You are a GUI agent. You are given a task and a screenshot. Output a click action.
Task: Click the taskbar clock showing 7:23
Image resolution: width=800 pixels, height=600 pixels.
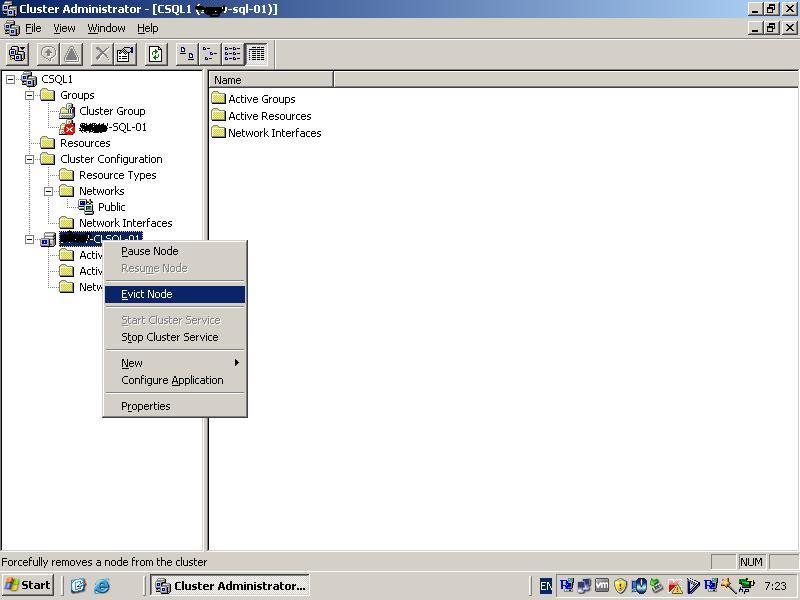coord(776,586)
